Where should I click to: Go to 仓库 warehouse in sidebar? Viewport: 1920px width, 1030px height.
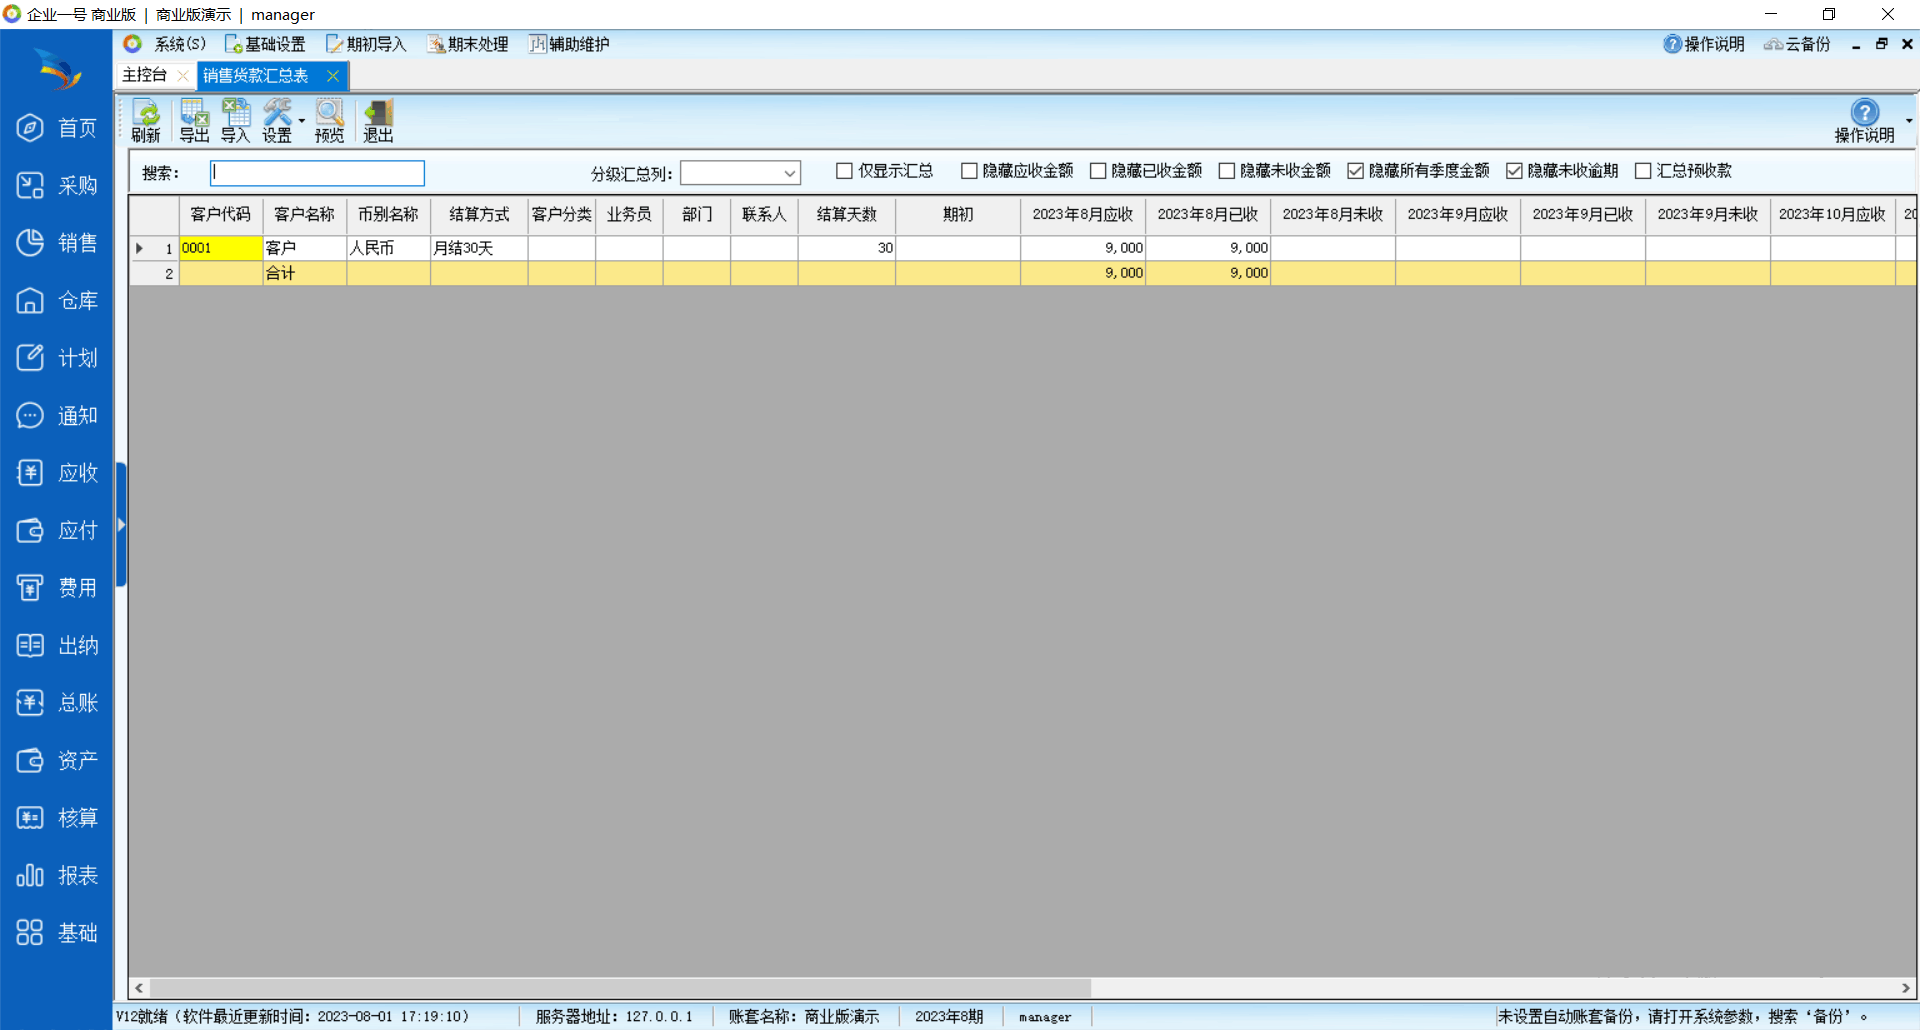coord(57,301)
